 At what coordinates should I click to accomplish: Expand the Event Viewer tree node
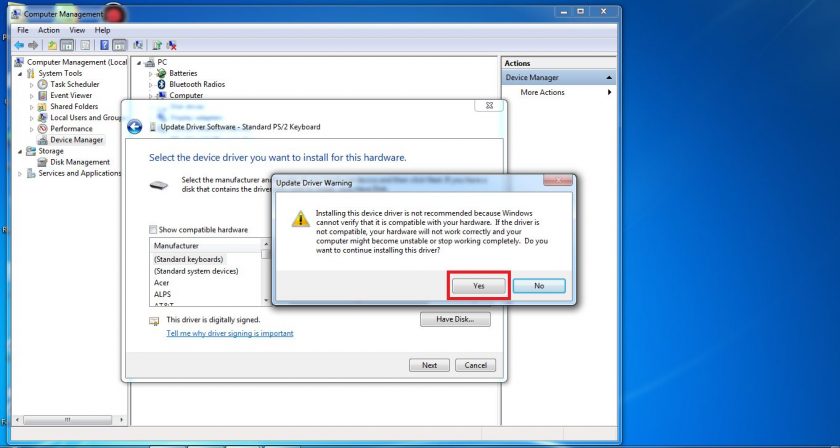coord(31,95)
